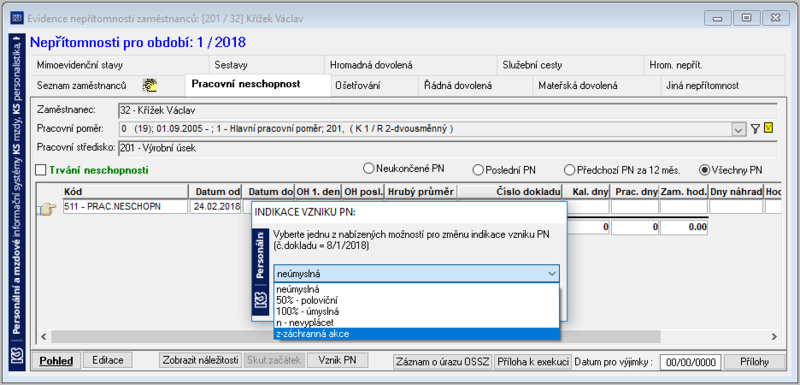800x385 pixels.
Task: Click the Datum do column header
Action: tap(268, 192)
